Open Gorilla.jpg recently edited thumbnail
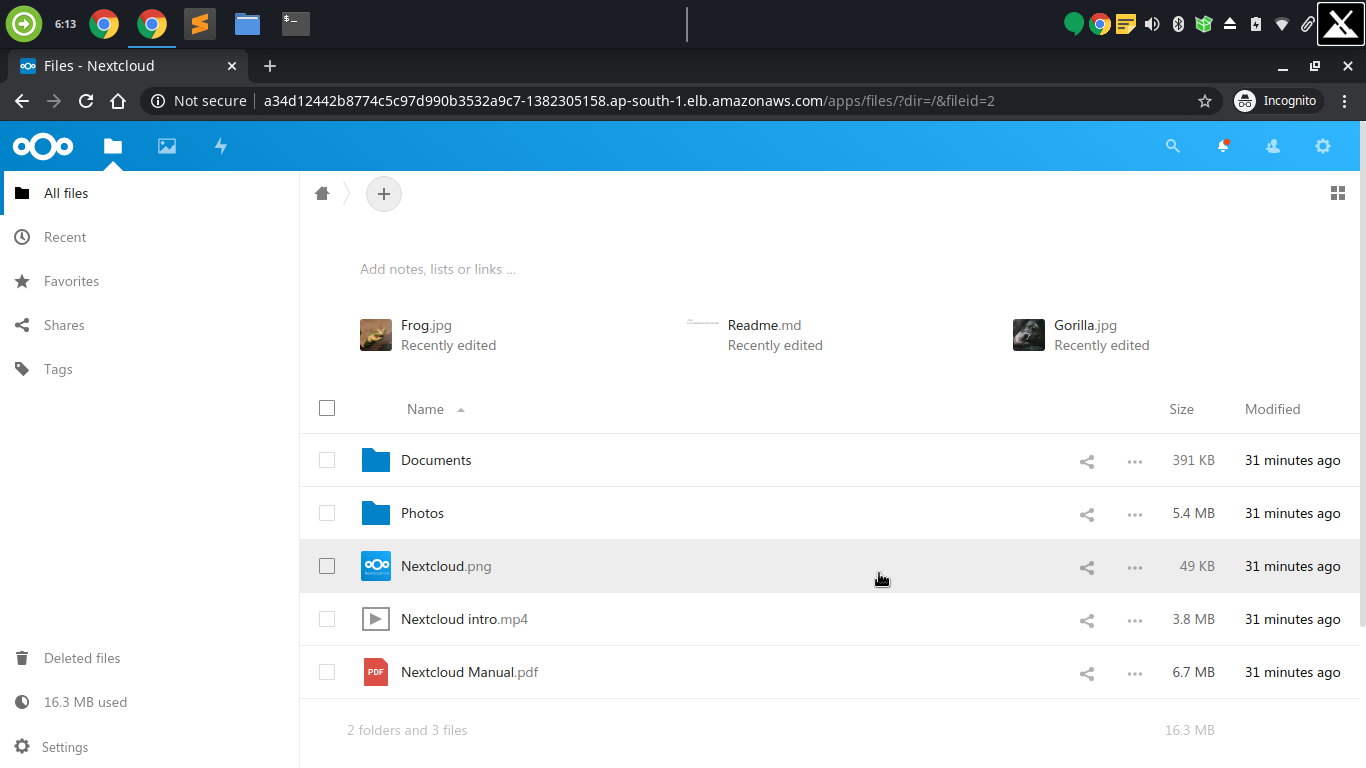The image size is (1366, 768). pyautogui.click(x=1029, y=335)
